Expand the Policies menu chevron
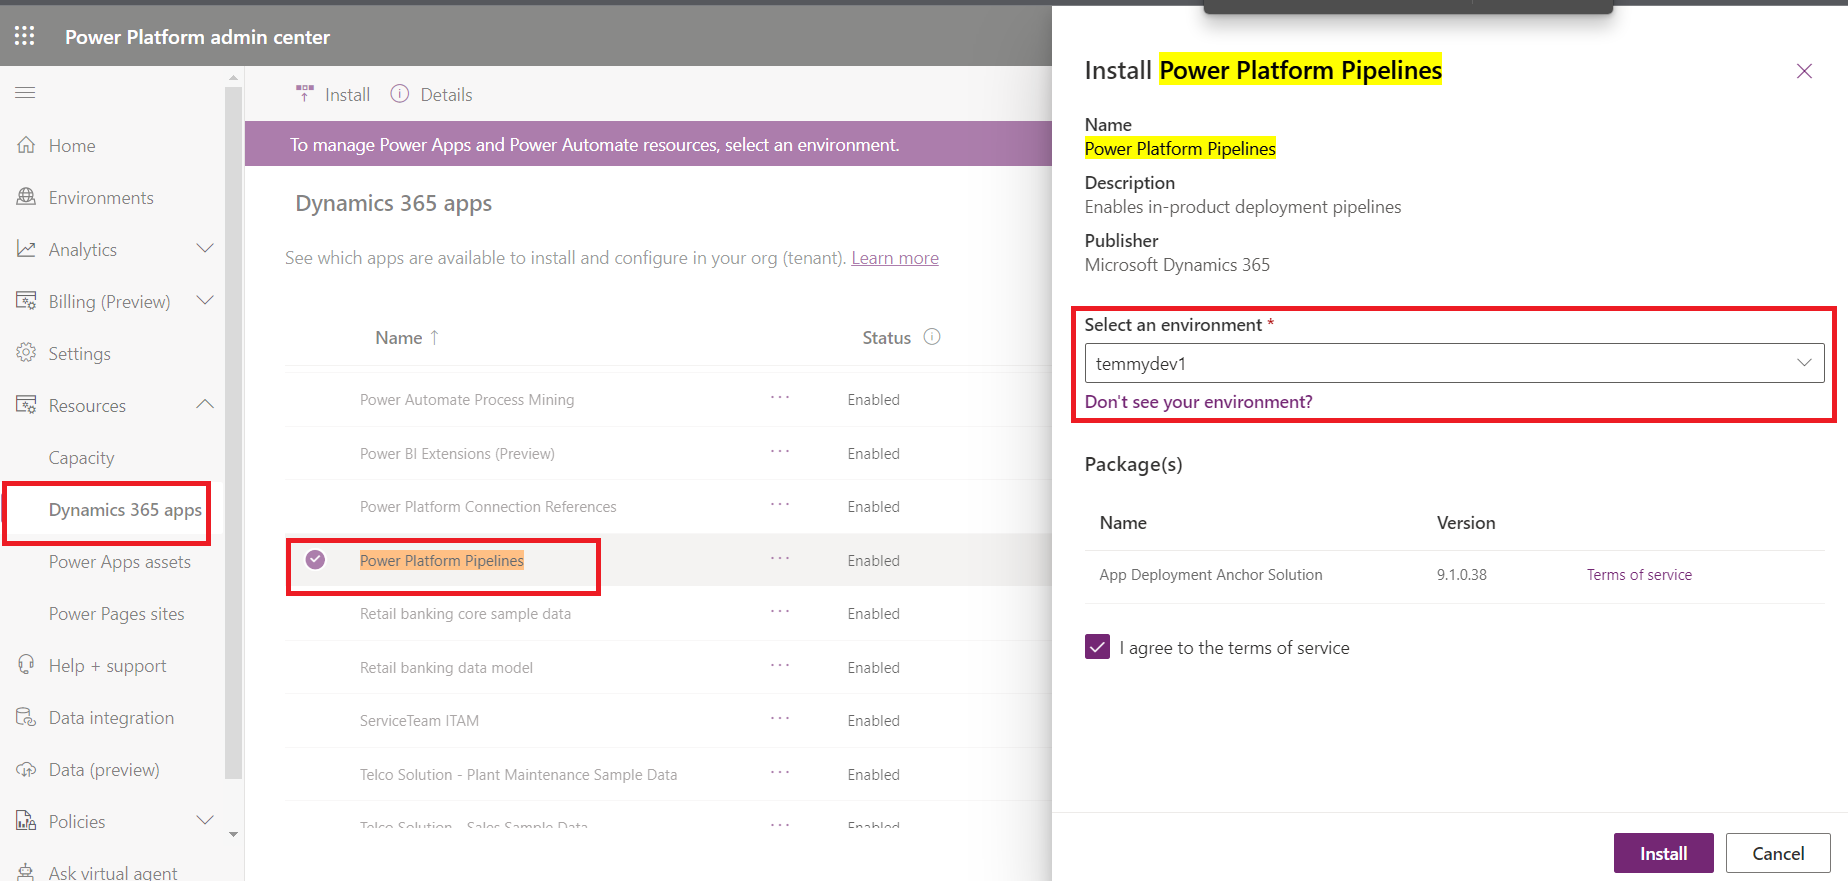The image size is (1848, 881). 205,820
